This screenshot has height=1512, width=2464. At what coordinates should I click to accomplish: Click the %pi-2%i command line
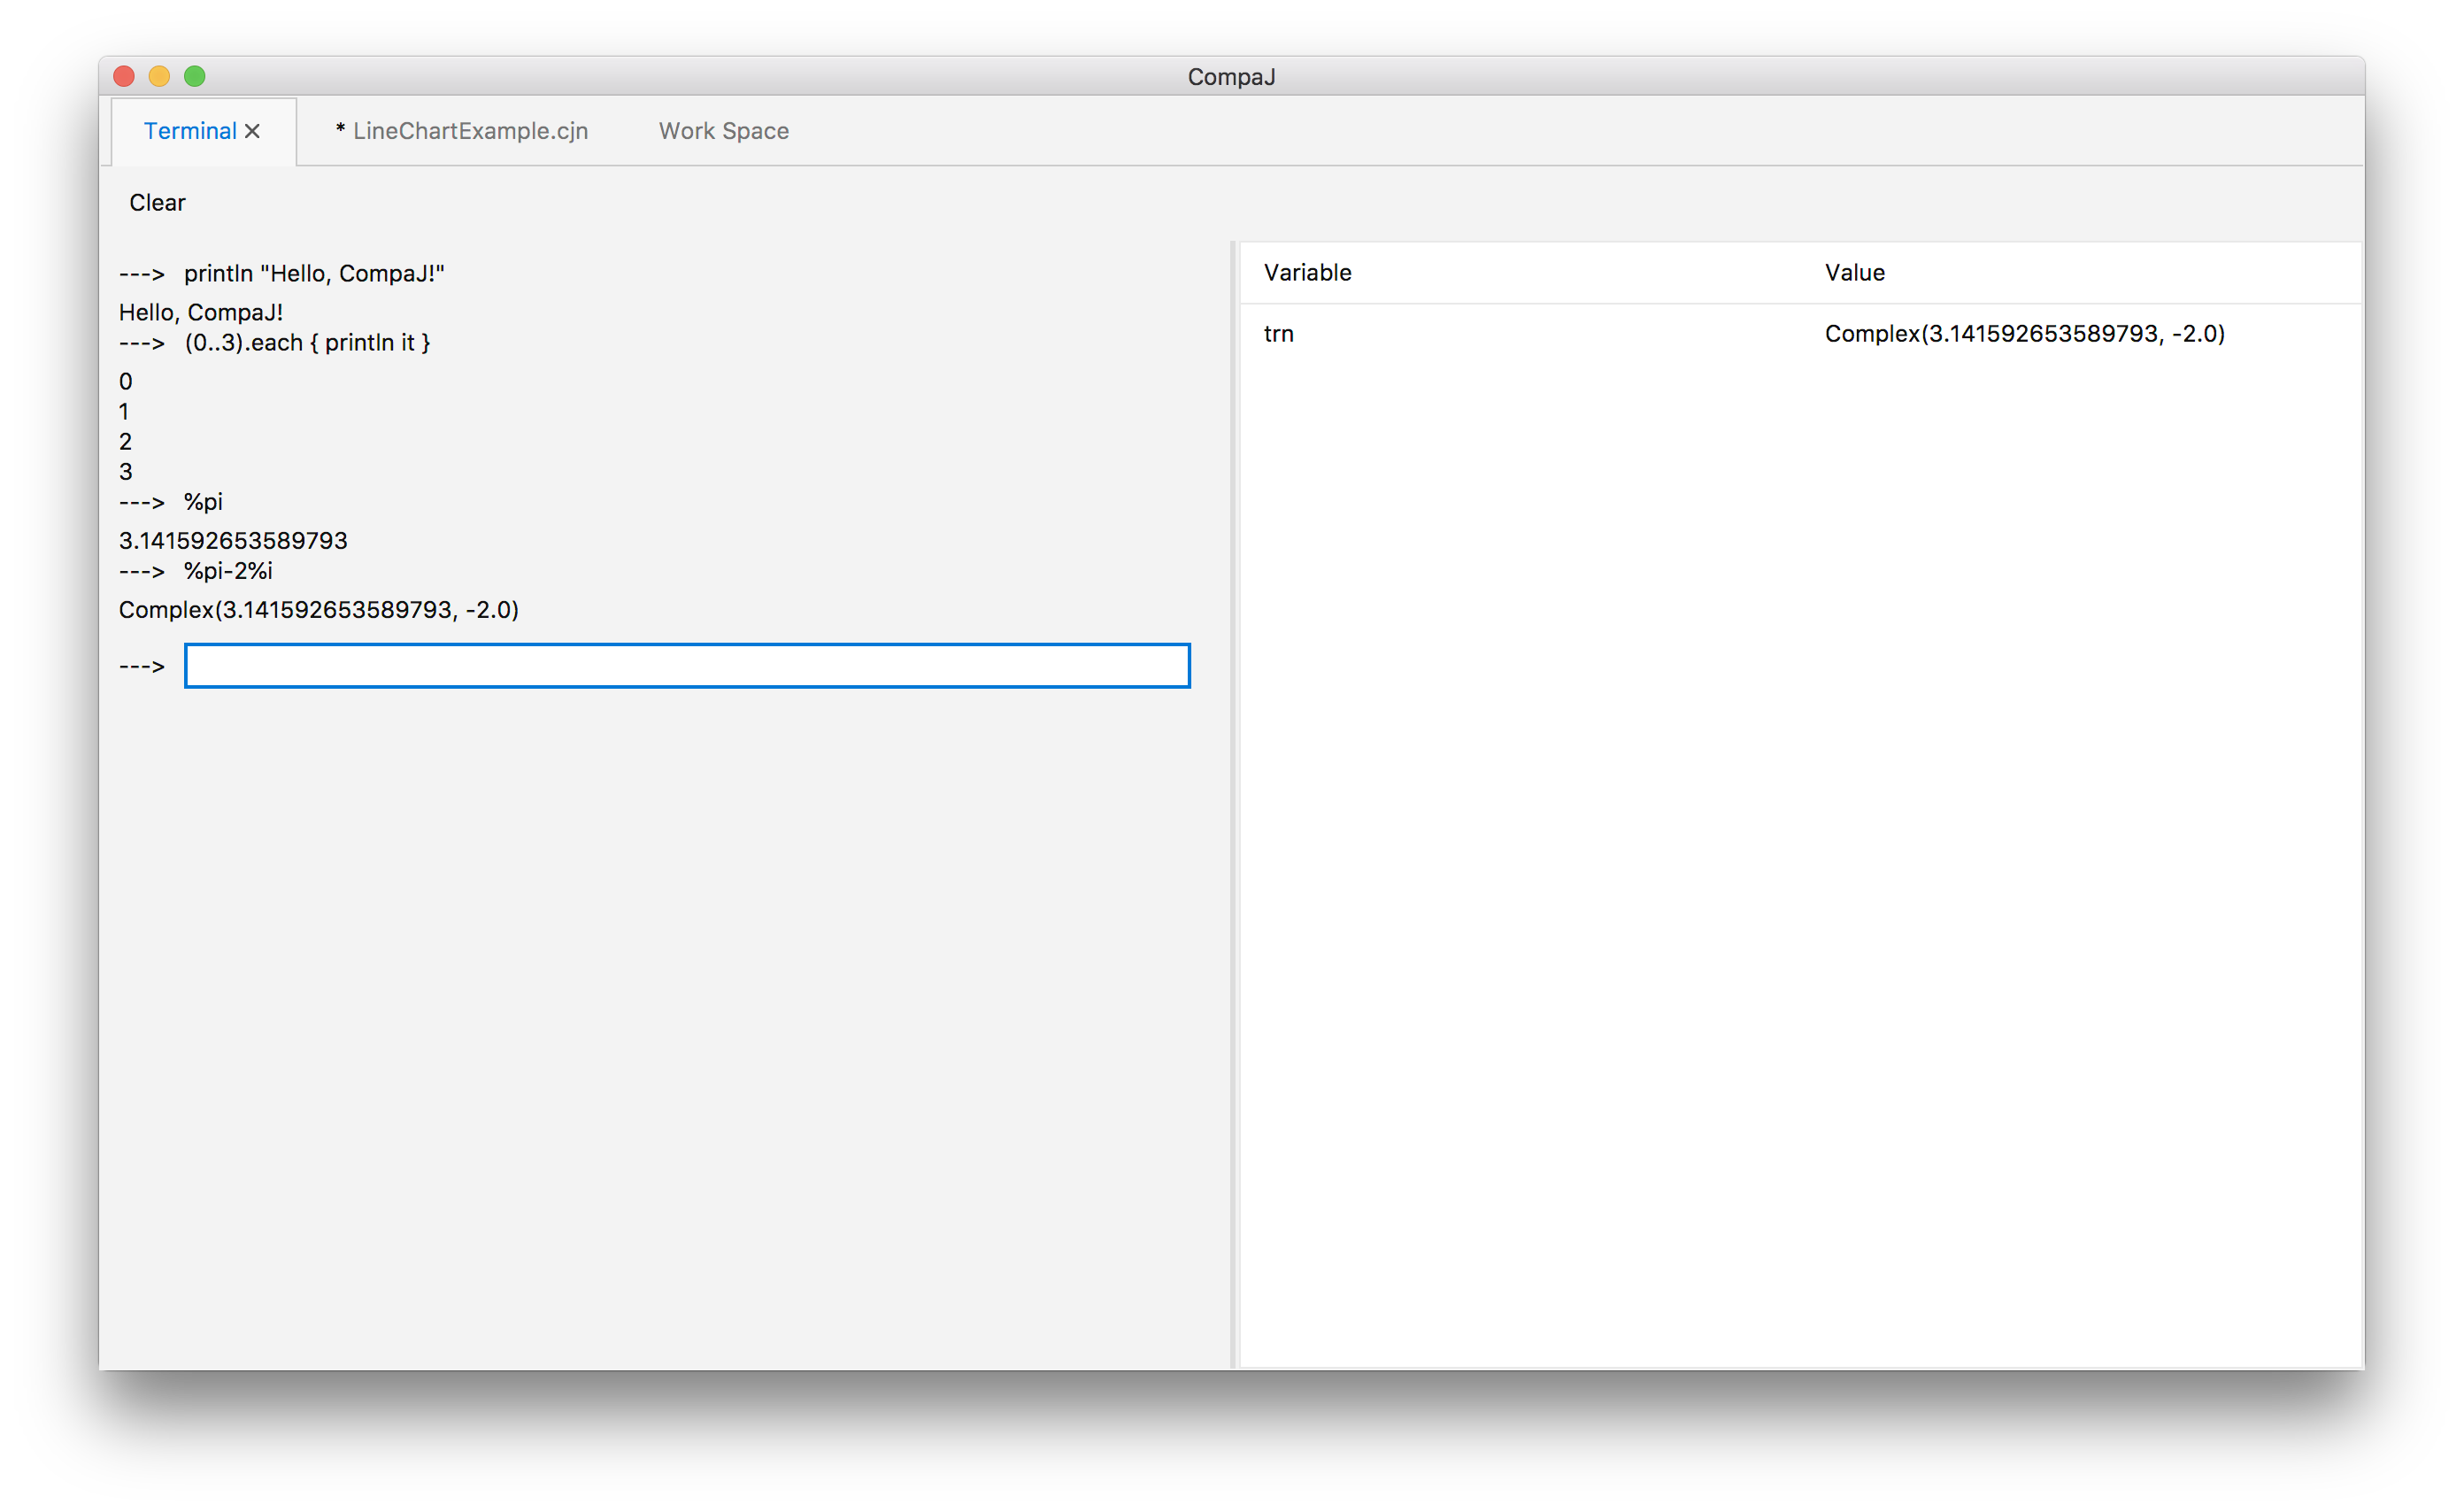click(227, 570)
